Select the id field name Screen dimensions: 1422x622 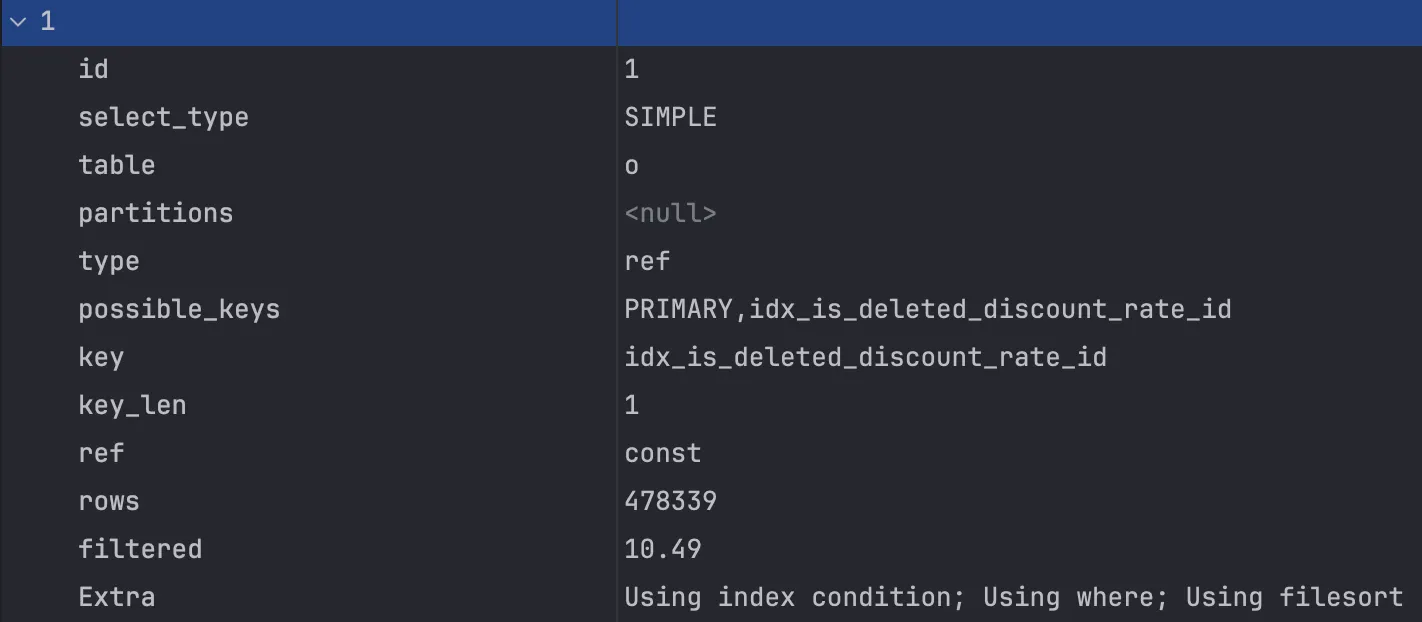[x=93, y=69]
